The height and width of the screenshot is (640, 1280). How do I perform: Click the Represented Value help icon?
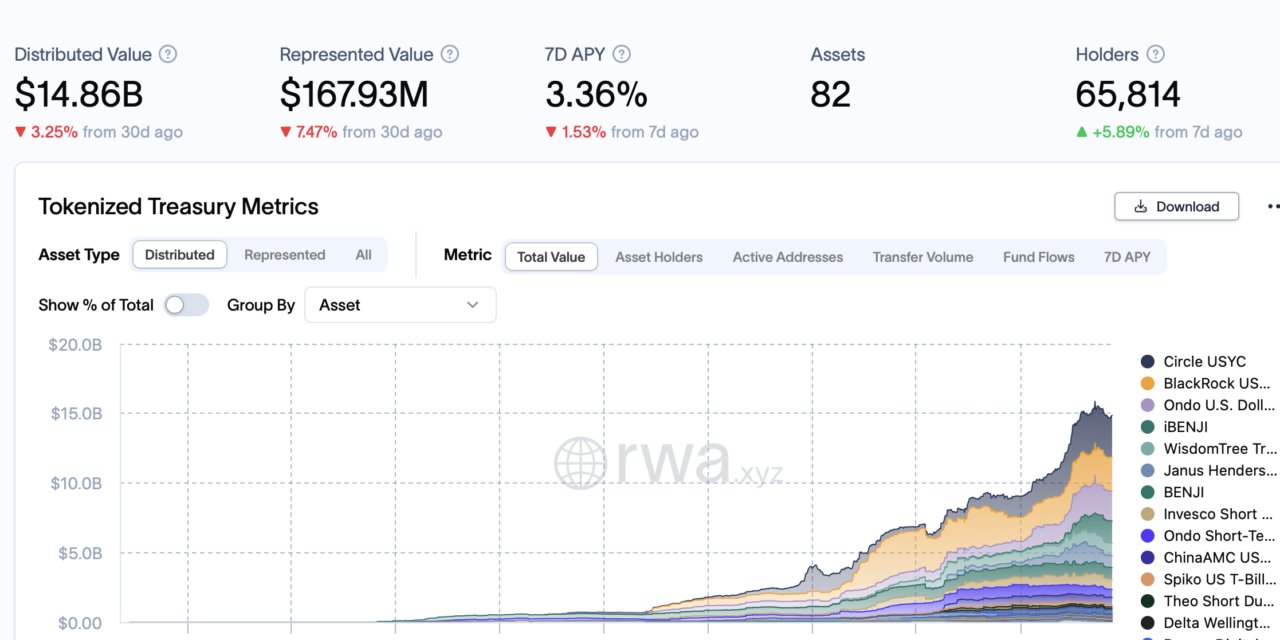[x=450, y=54]
